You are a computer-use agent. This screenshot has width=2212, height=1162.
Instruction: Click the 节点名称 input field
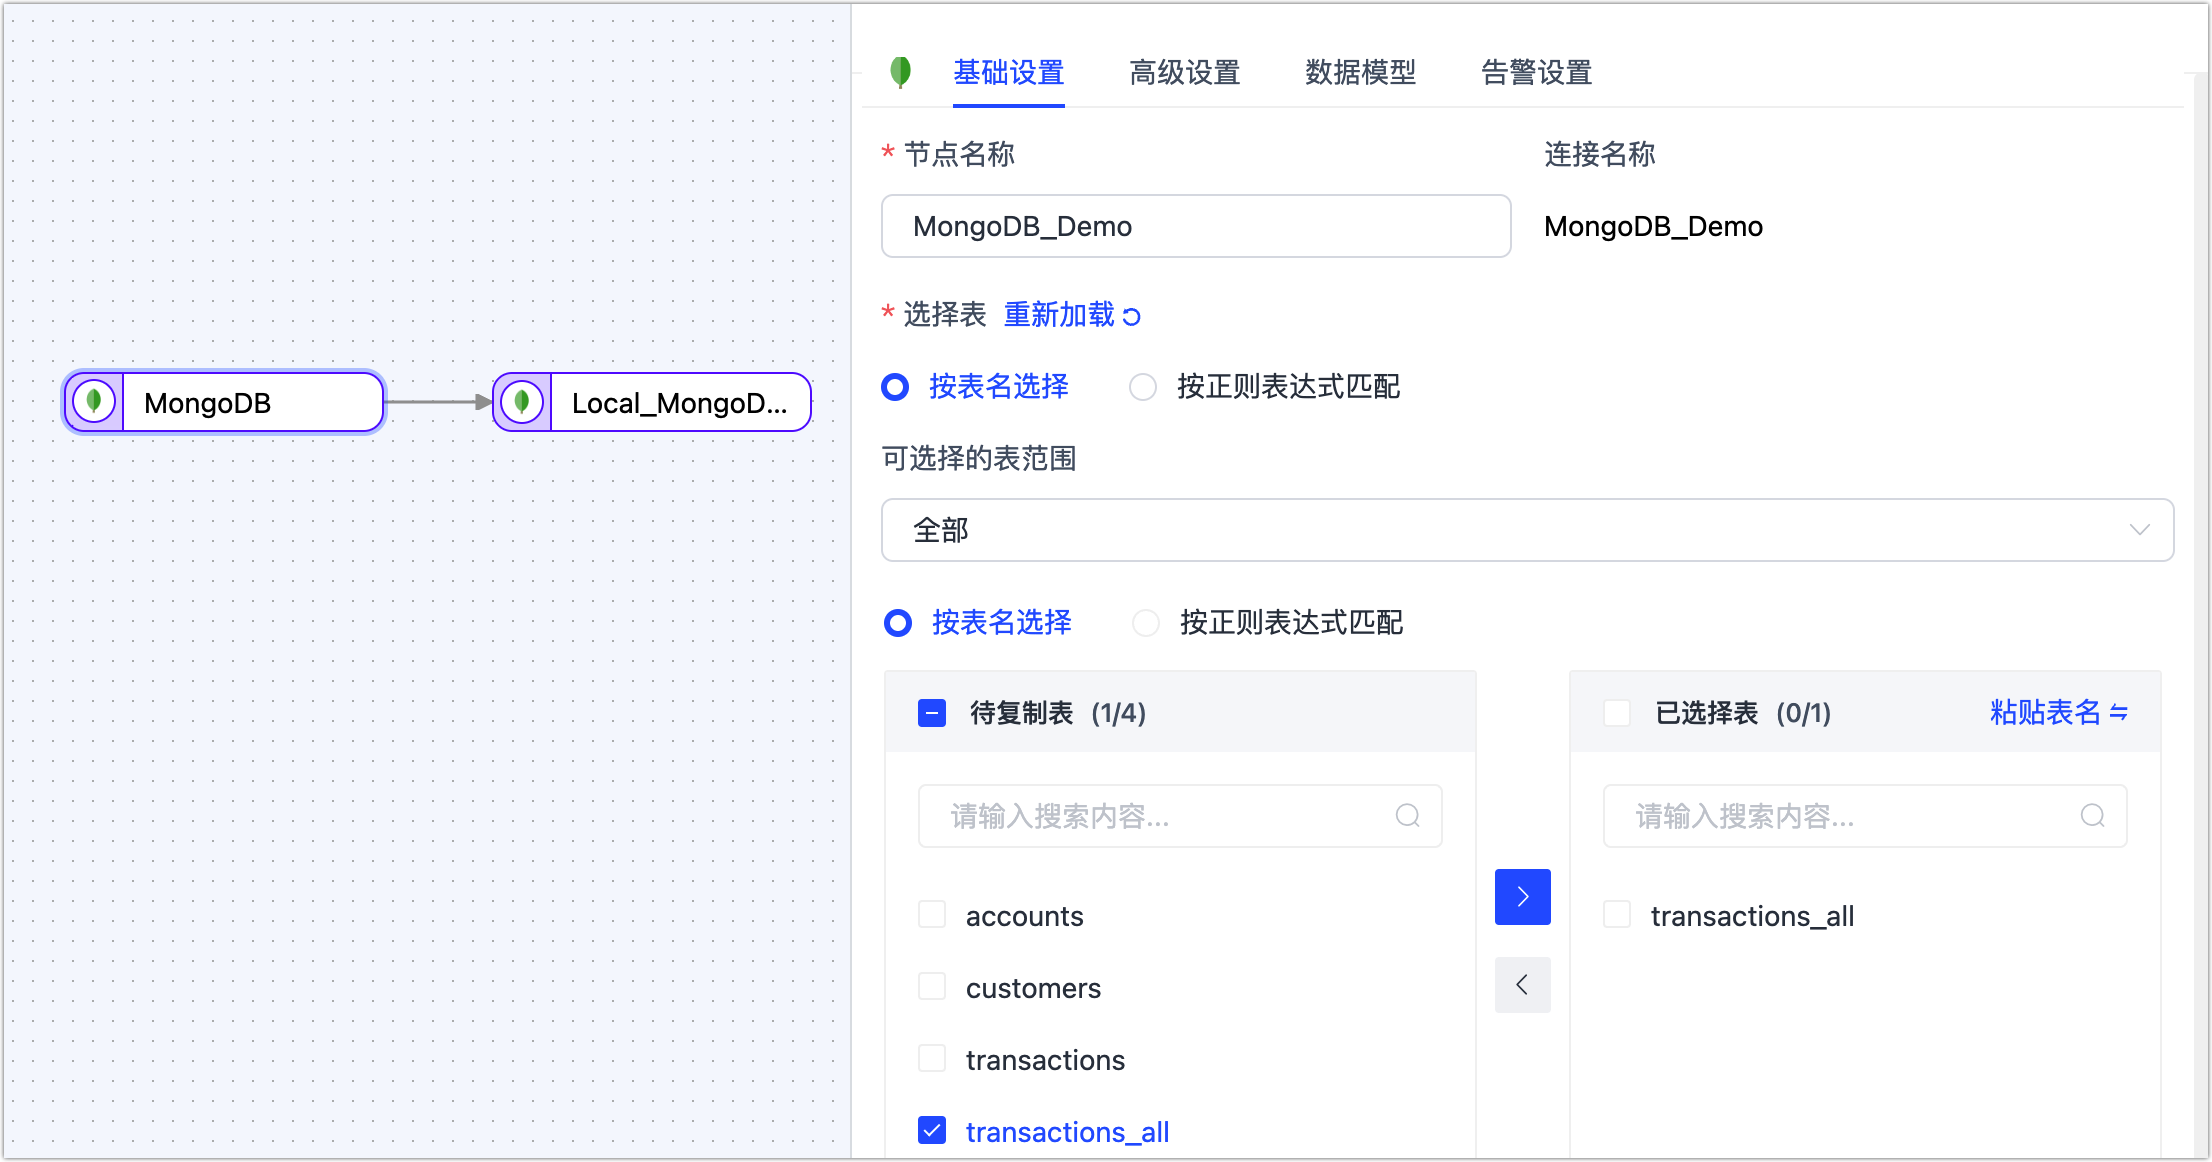[1195, 226]
